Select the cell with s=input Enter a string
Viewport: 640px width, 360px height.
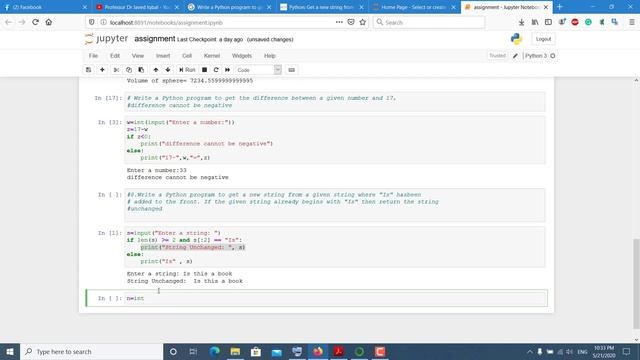tap(335, 247)
